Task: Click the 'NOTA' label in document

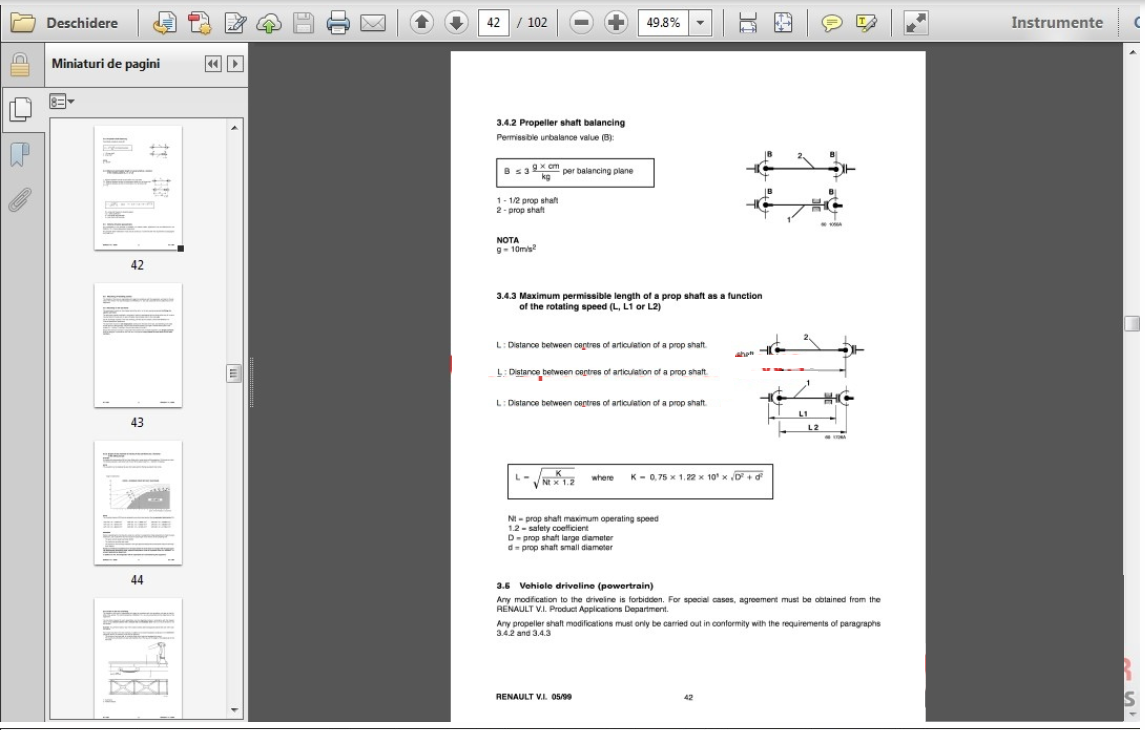Action: (x=508, y=240)
